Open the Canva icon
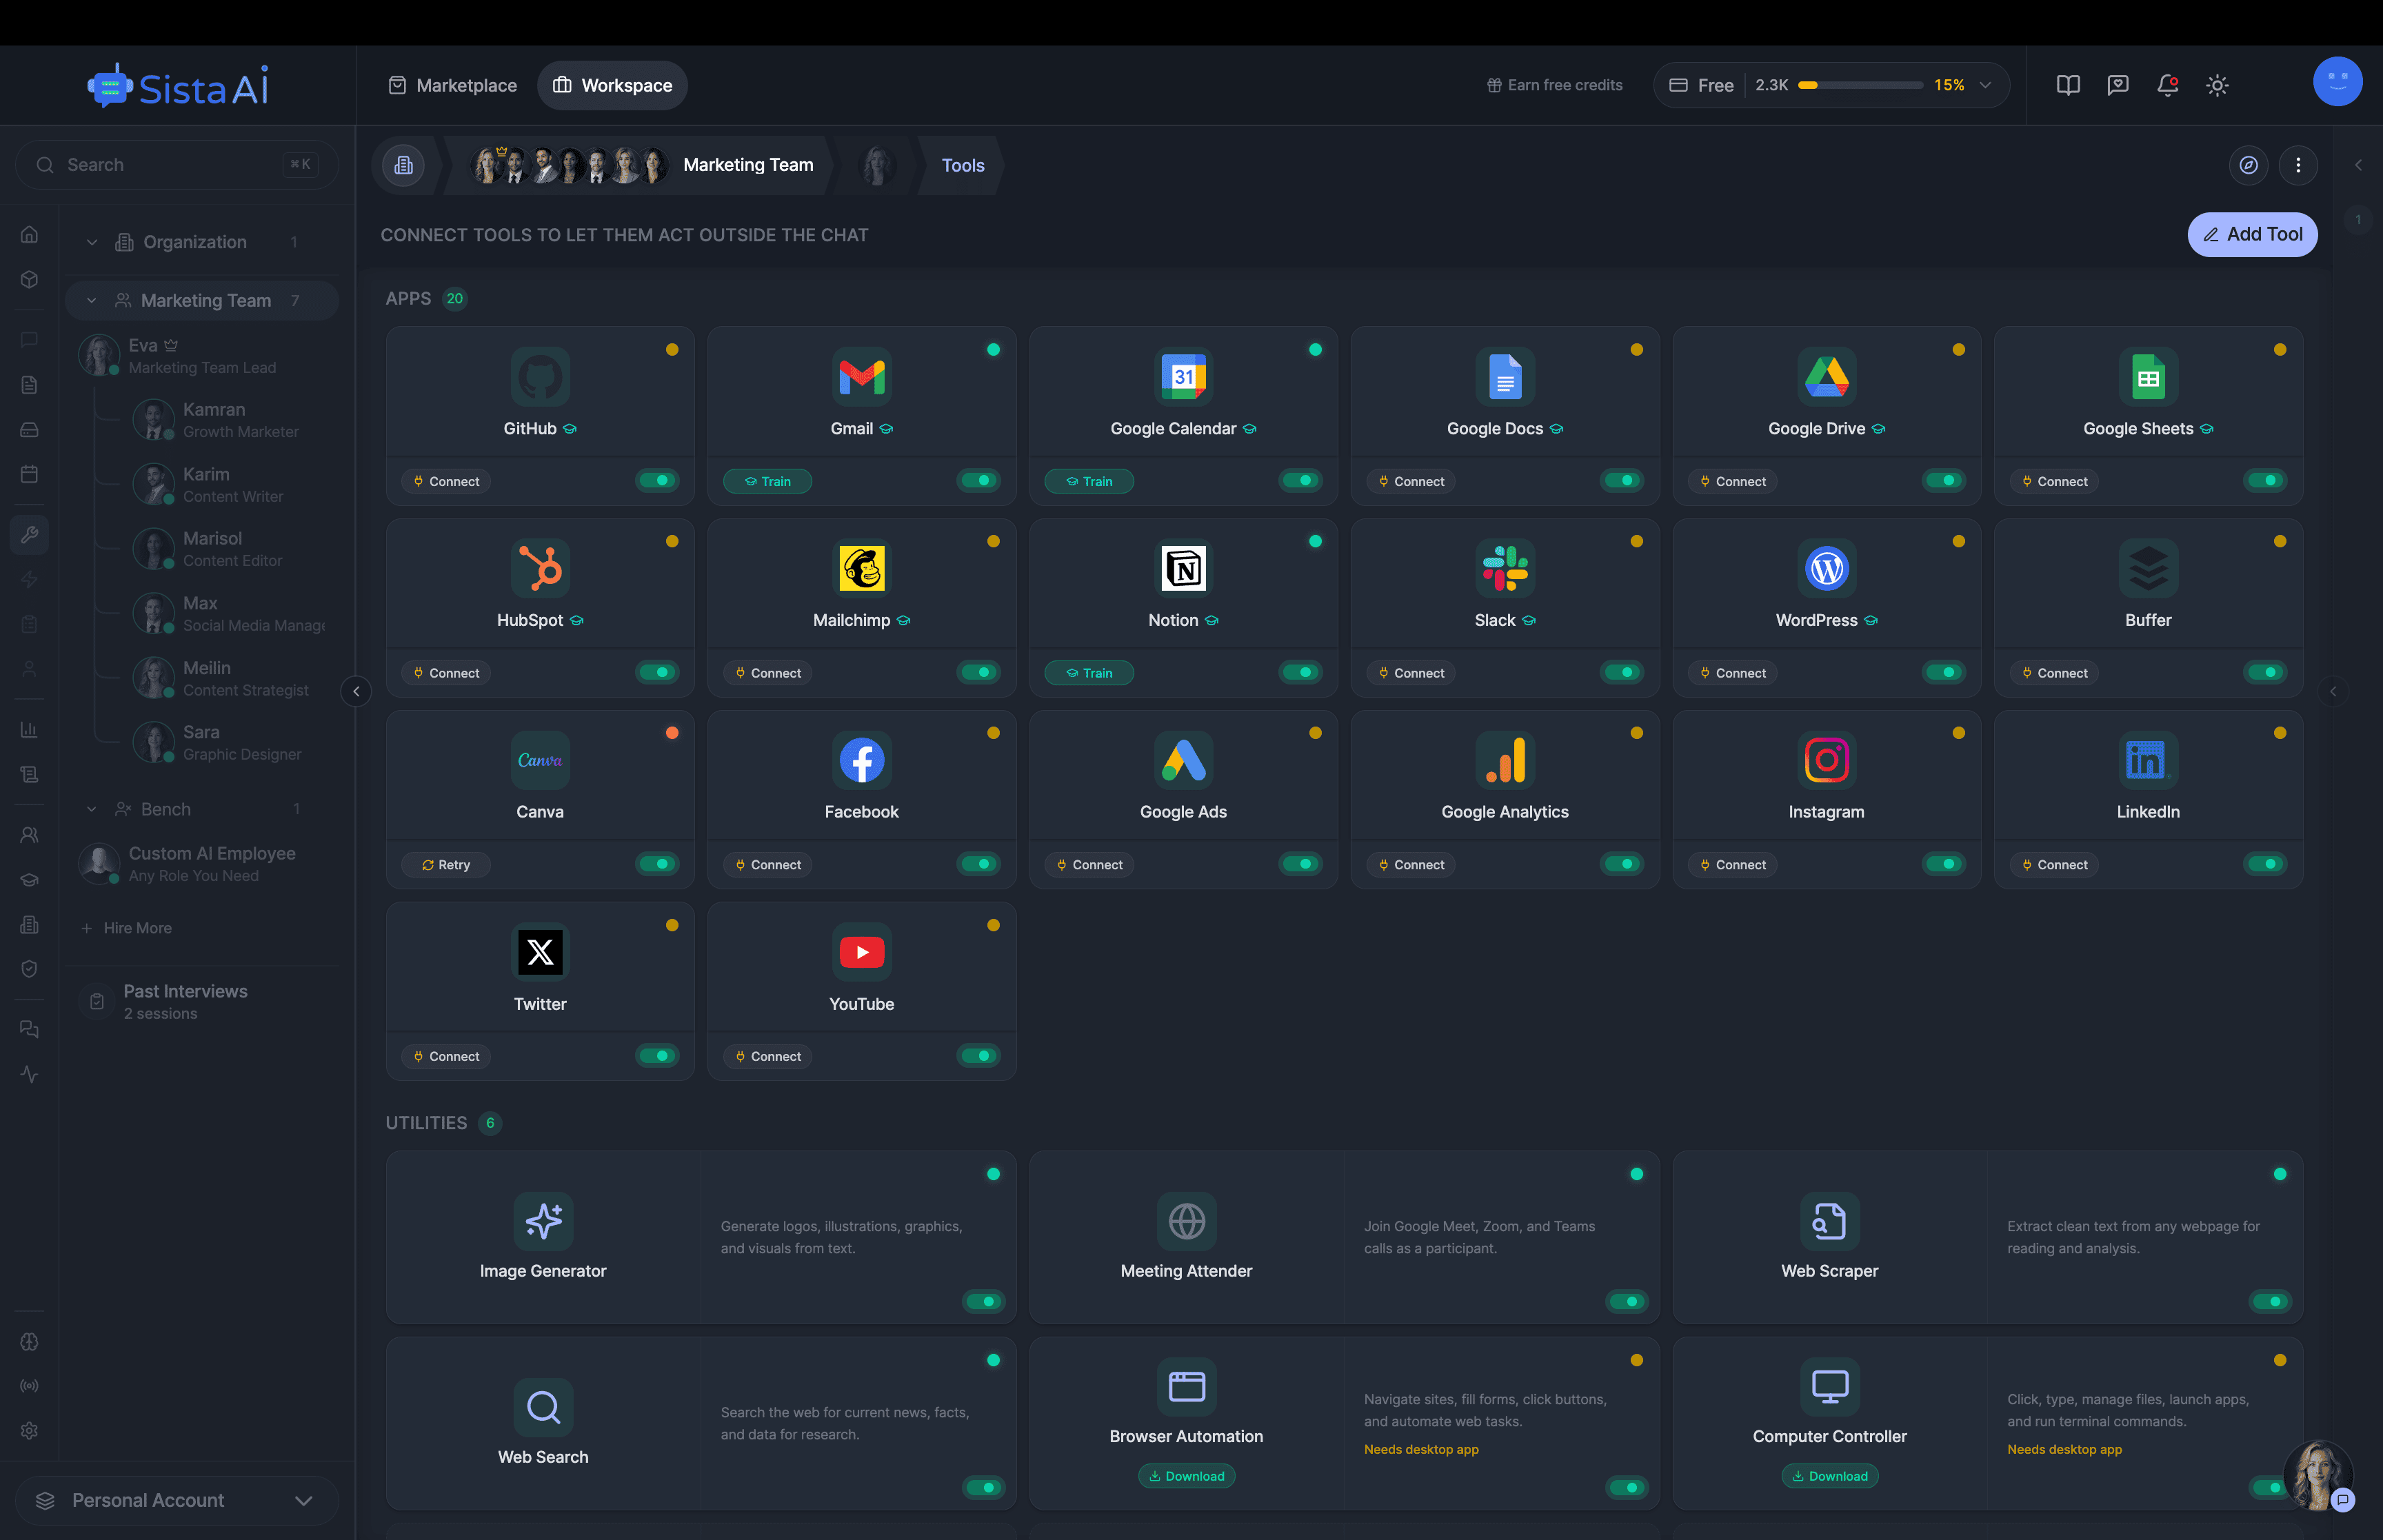The image size is (2383, 1540). 540,760
